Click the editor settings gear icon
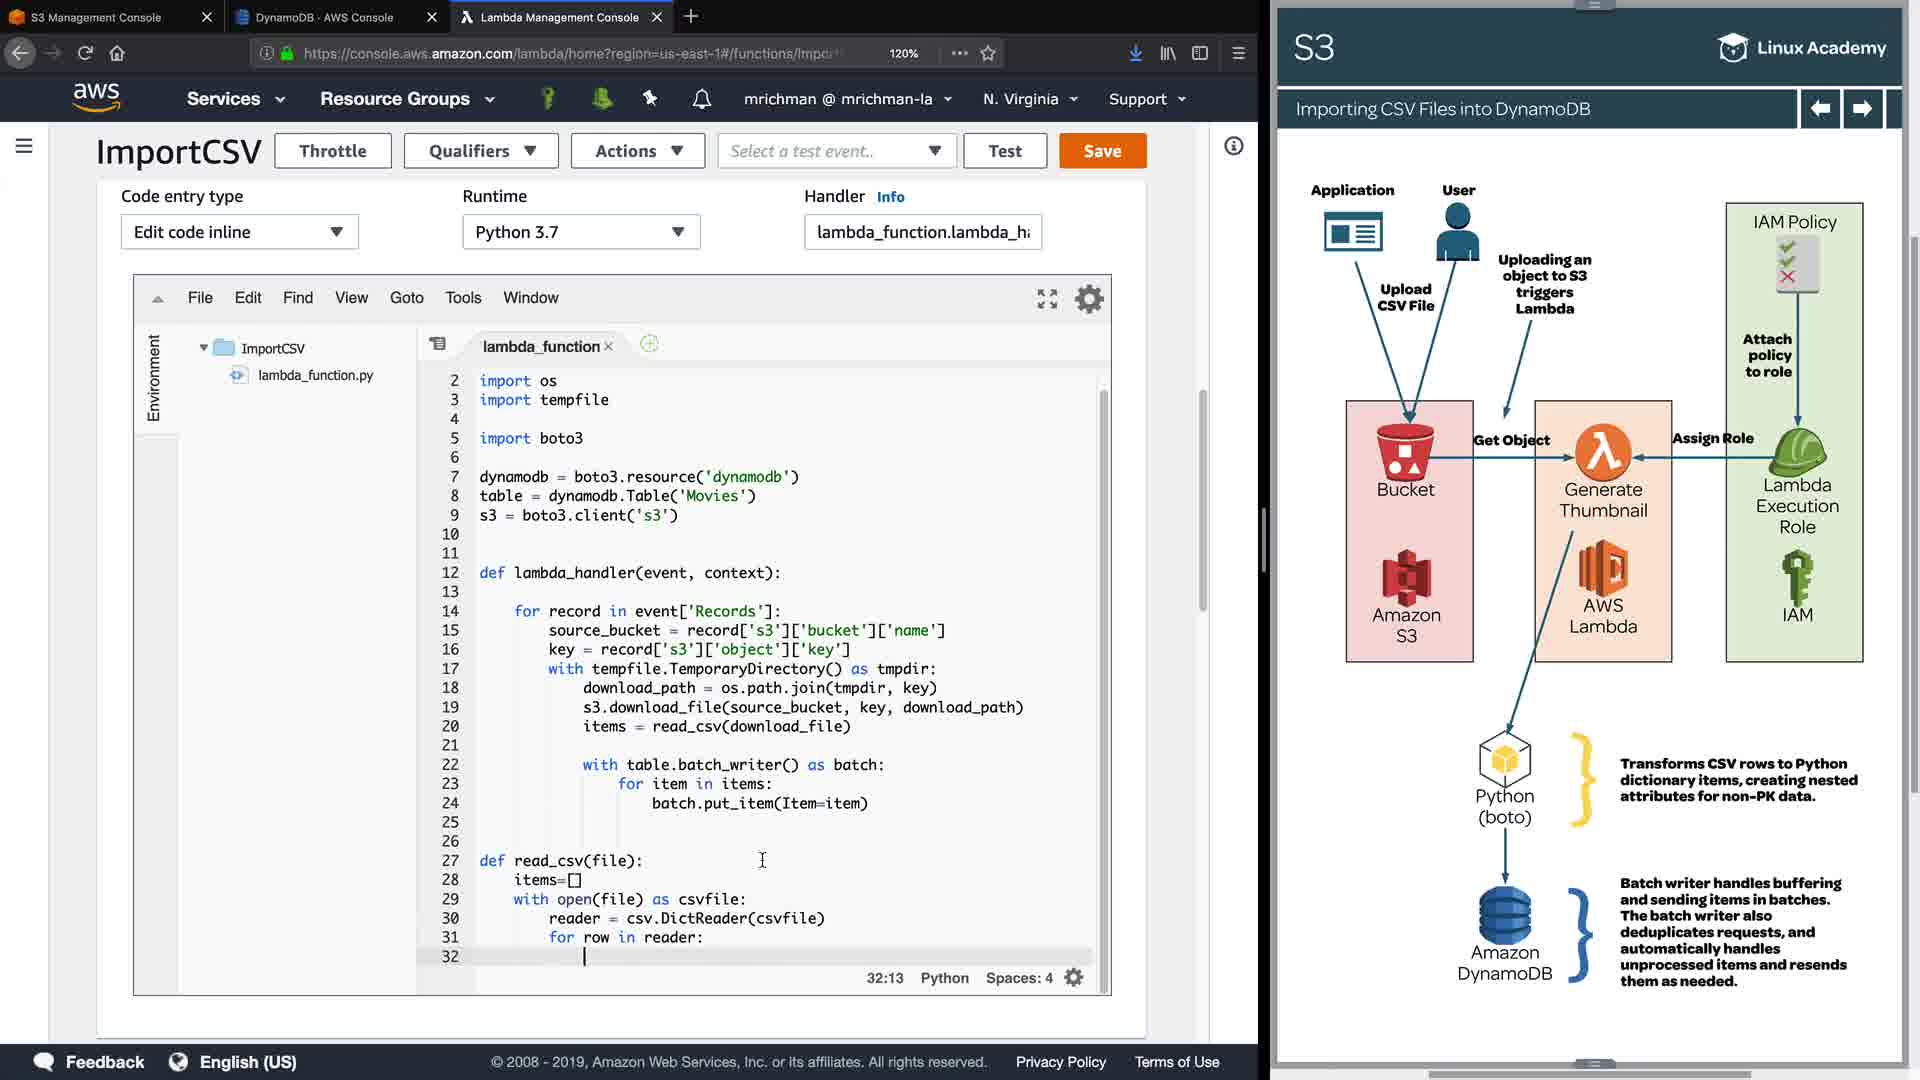Screen dimensions: 1920x1080 click(1089, 299)
